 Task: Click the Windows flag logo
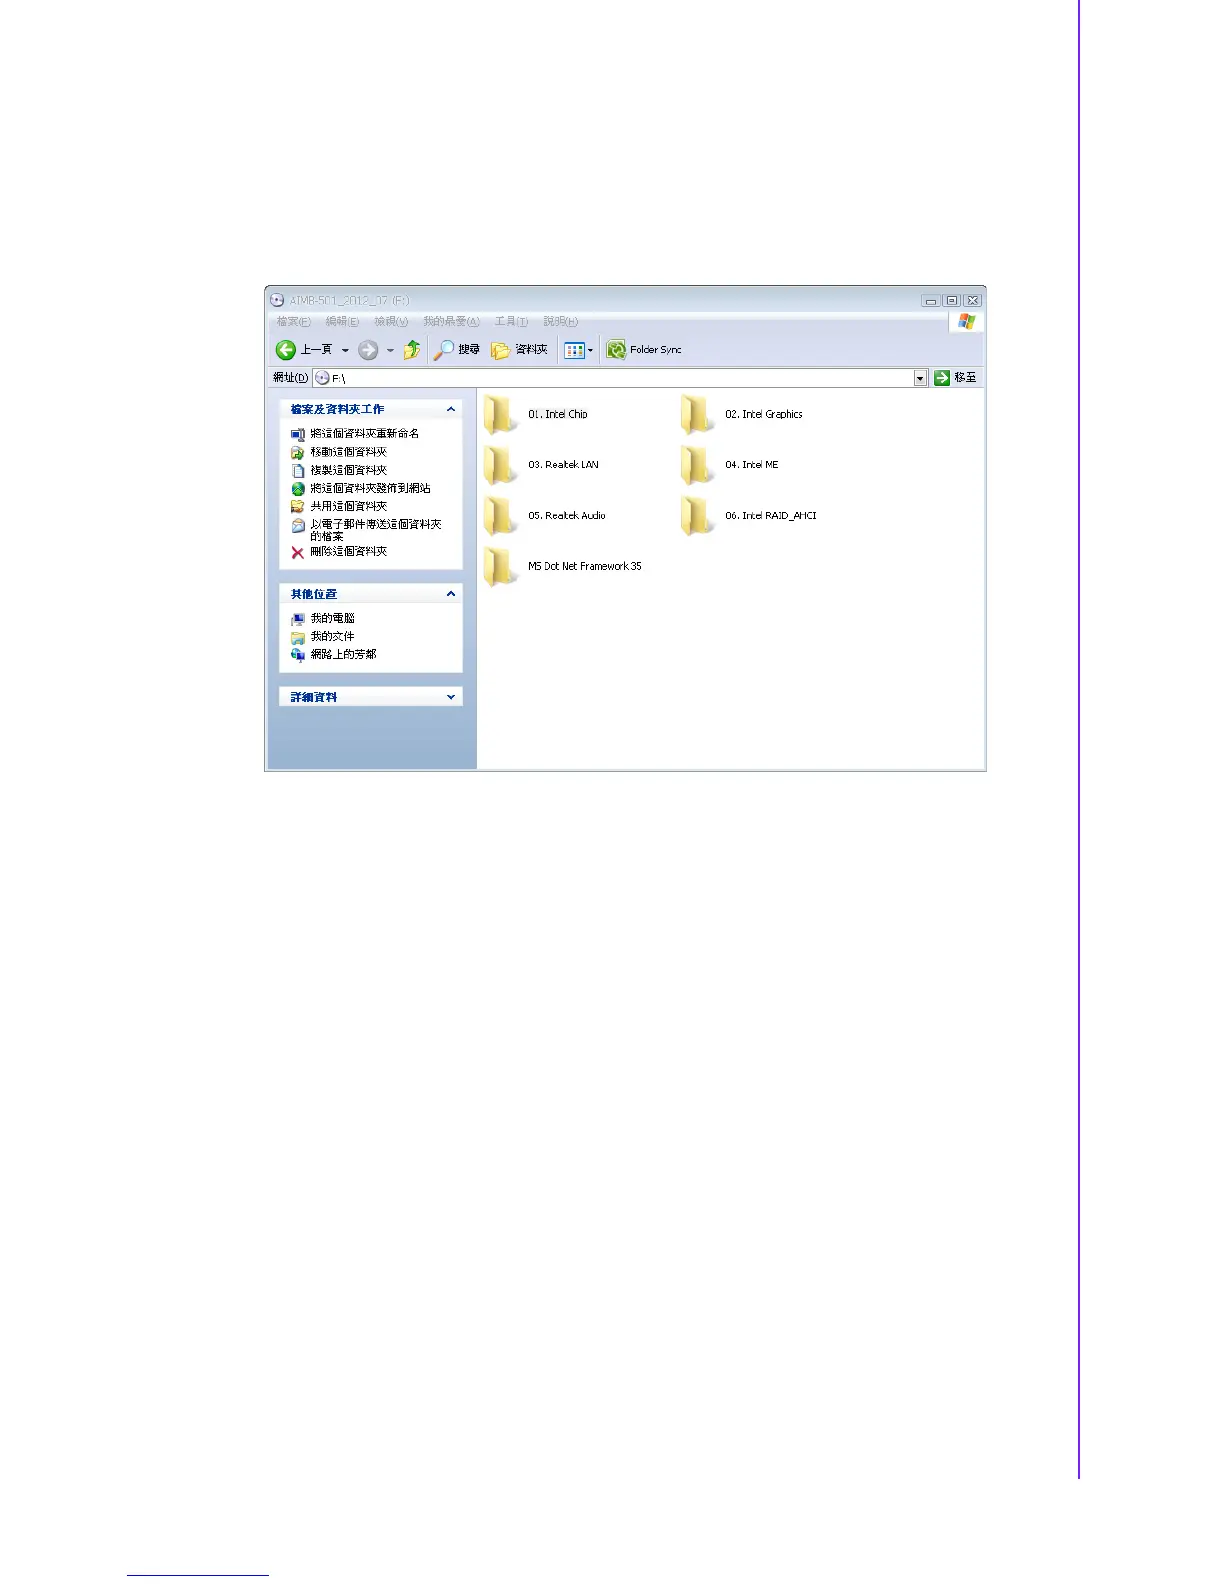click(x=966, y=321)
